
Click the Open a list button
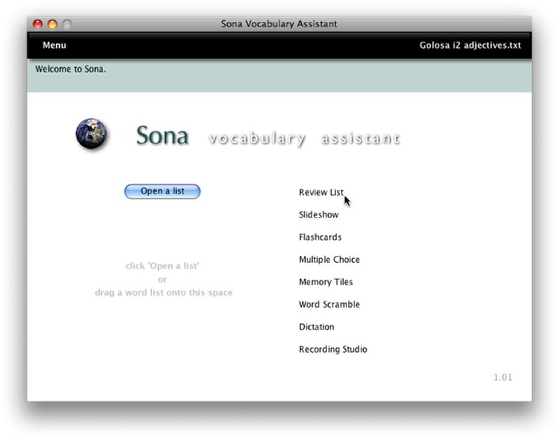coord(162,191)
